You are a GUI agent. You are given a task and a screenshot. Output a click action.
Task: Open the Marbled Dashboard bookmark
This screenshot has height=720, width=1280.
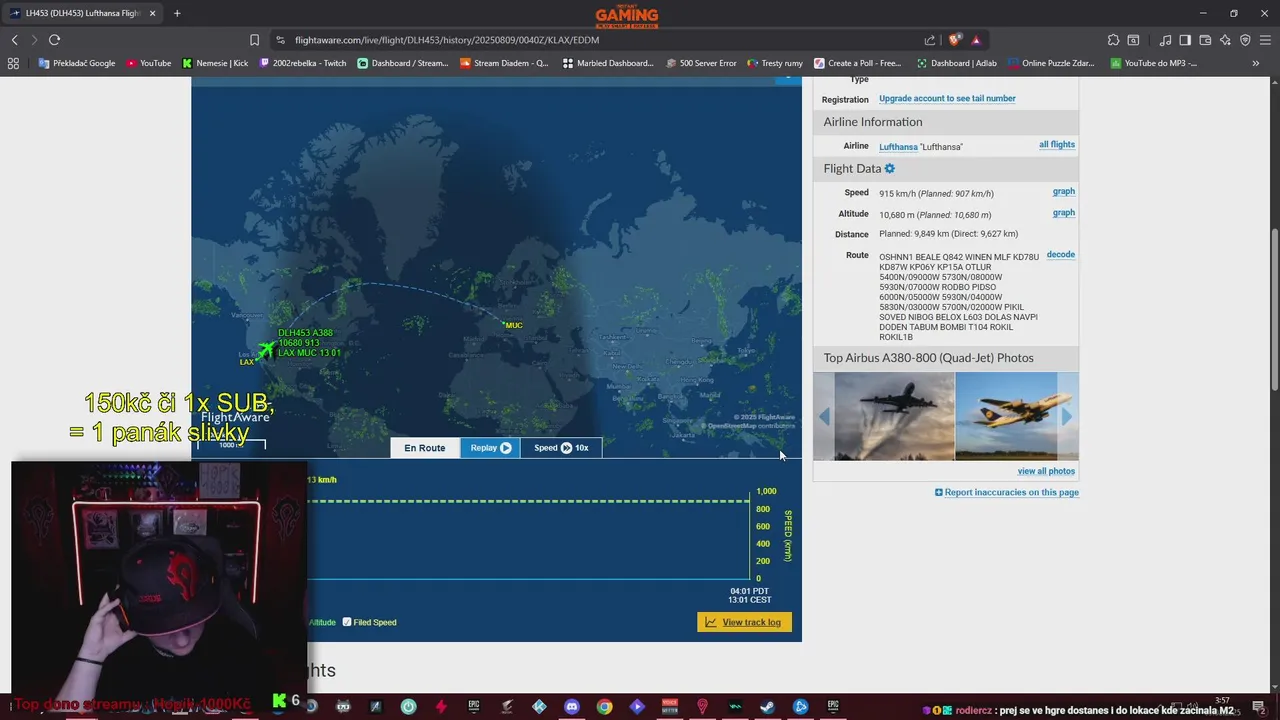608,63
